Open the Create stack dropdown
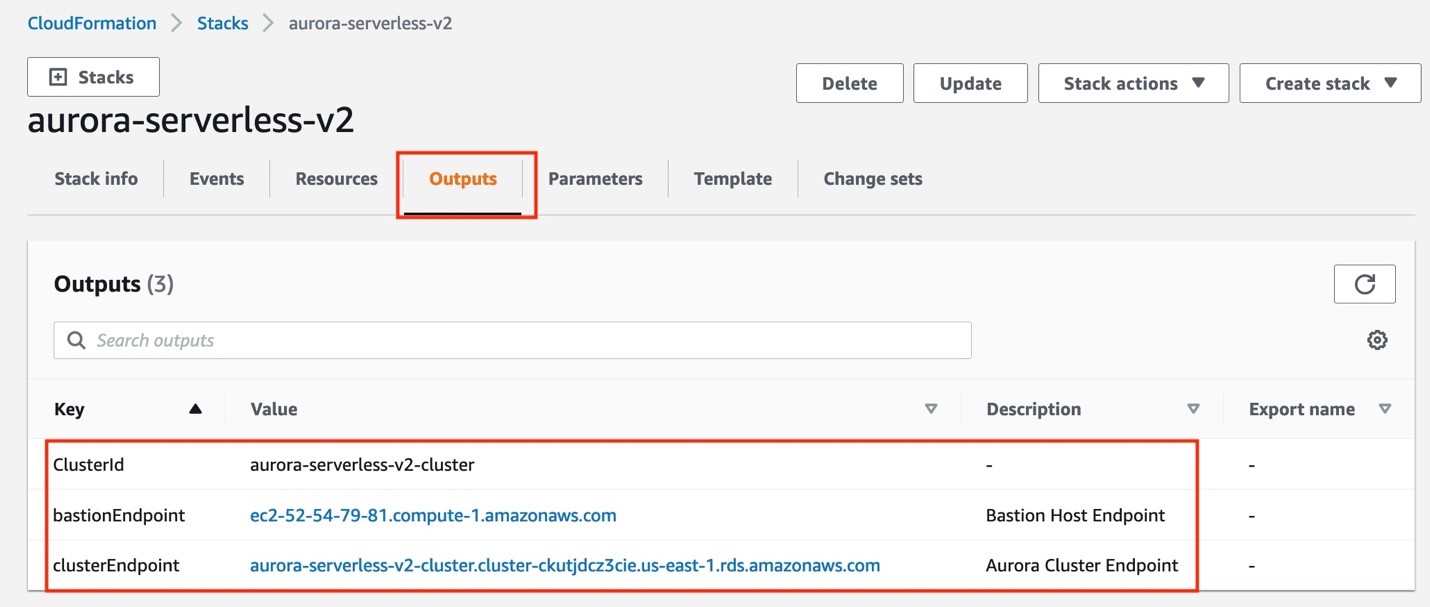Image resolution: width=1430 pixels, height=607 pixels. [1329, 83]
